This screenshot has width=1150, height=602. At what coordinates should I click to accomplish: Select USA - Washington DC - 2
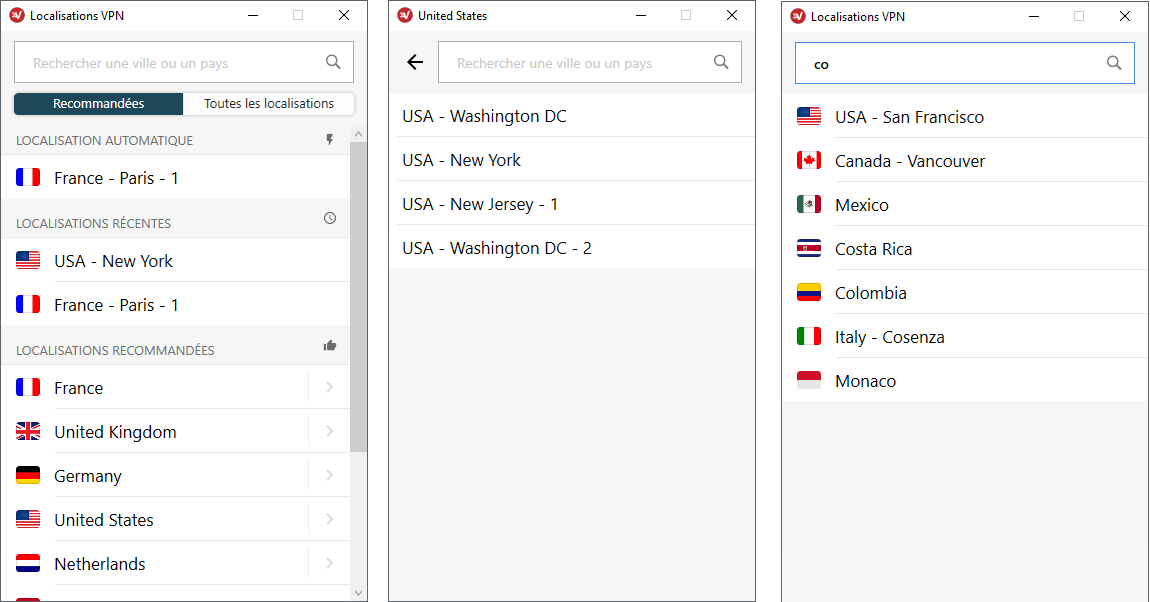coord(572,248)
